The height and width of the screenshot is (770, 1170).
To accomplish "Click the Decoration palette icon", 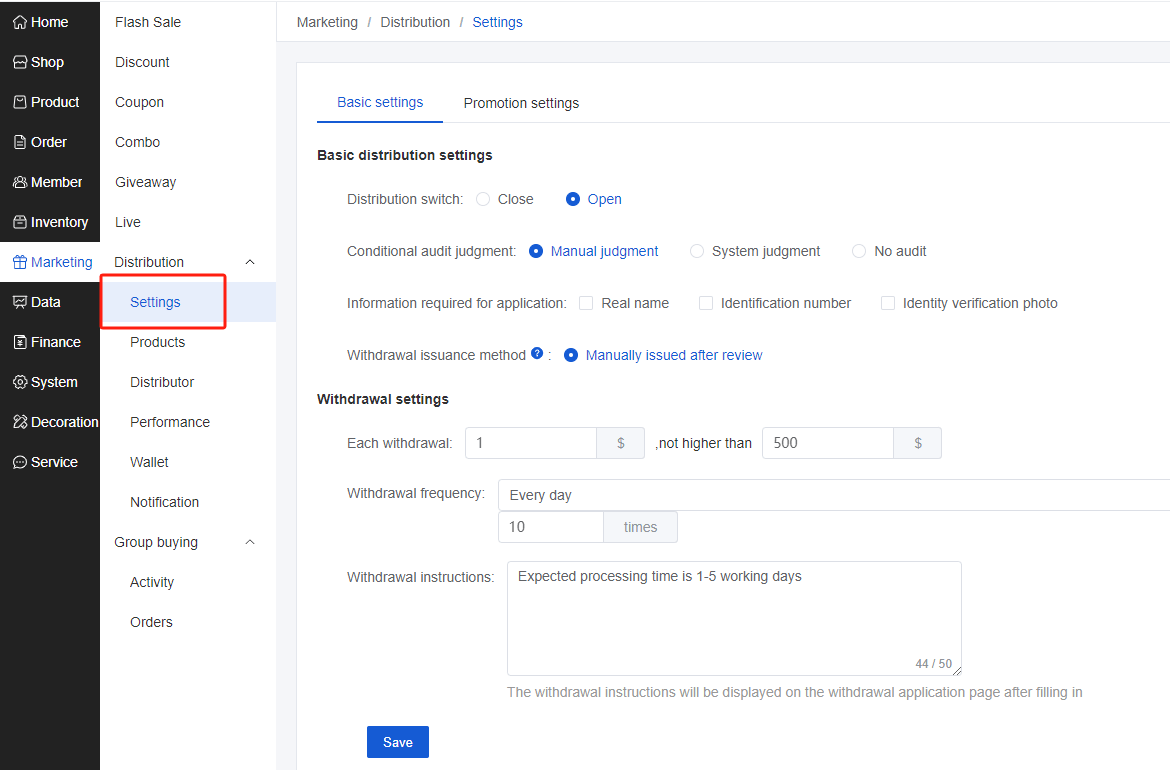I will 20,422.
